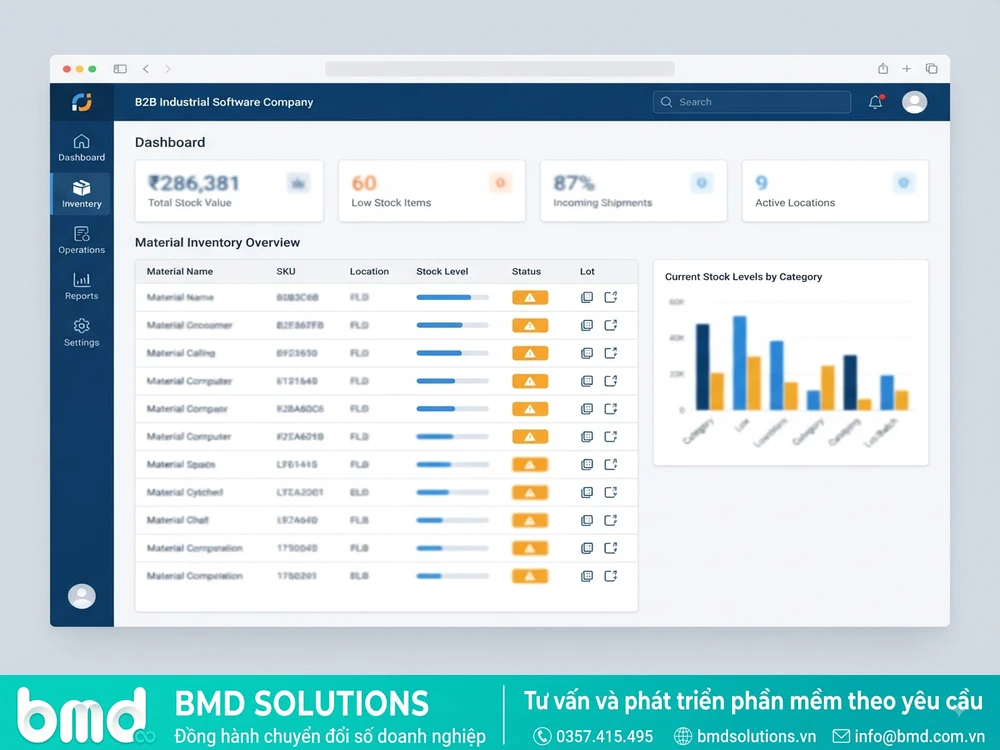Sort by SKU column header
This screenshot has height=750, width=1000.
click(286, 271)
